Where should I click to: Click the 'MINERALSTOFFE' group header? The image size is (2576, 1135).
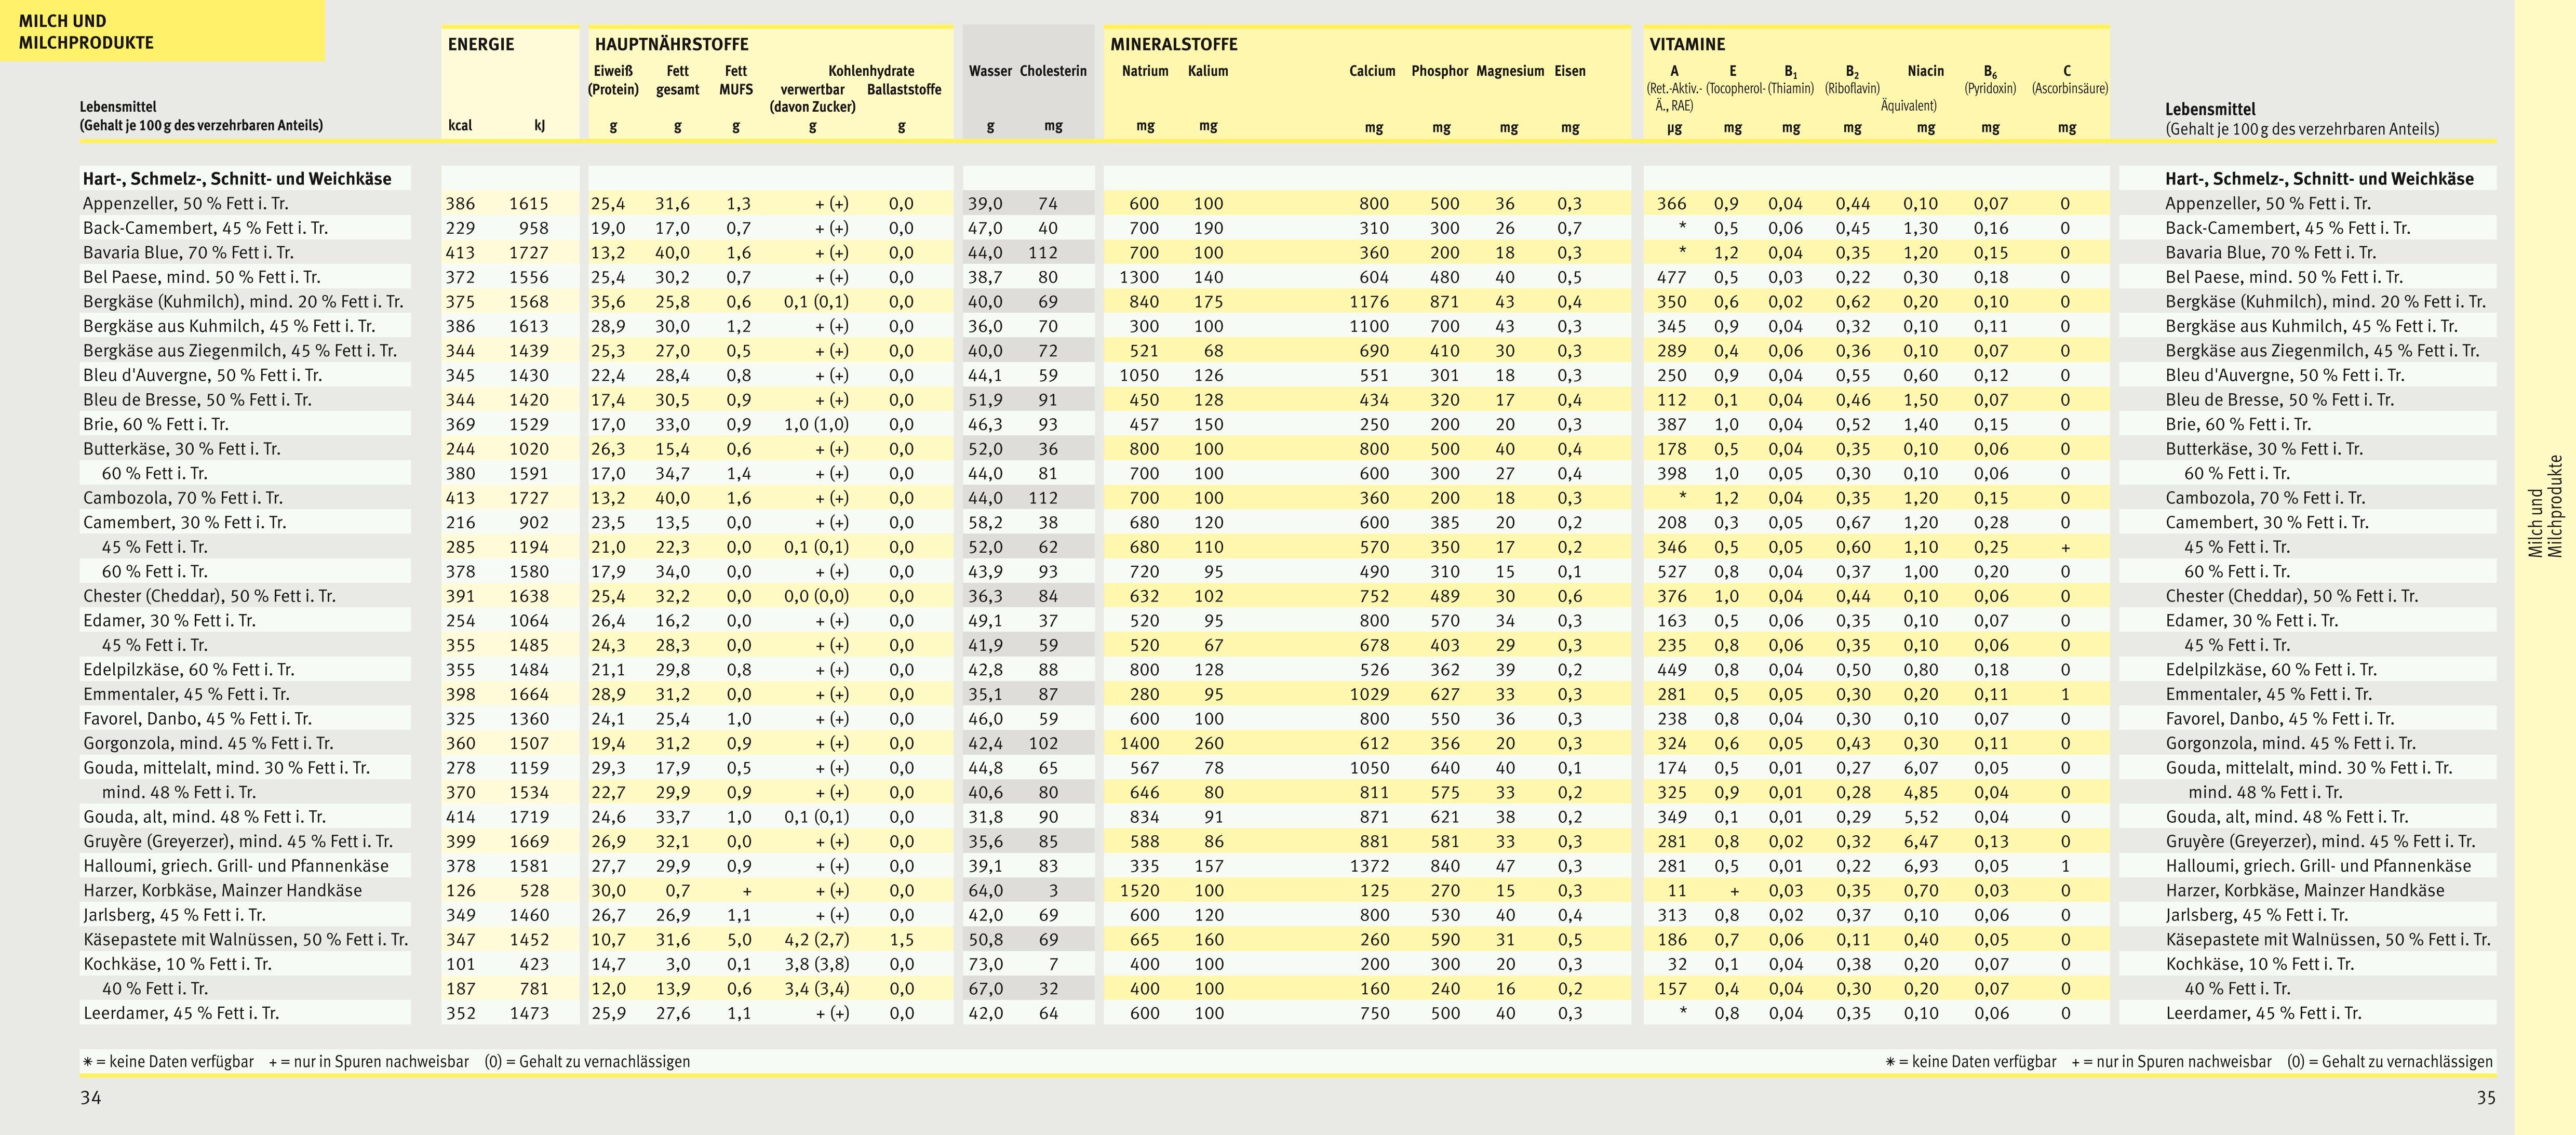point(1173,44)
